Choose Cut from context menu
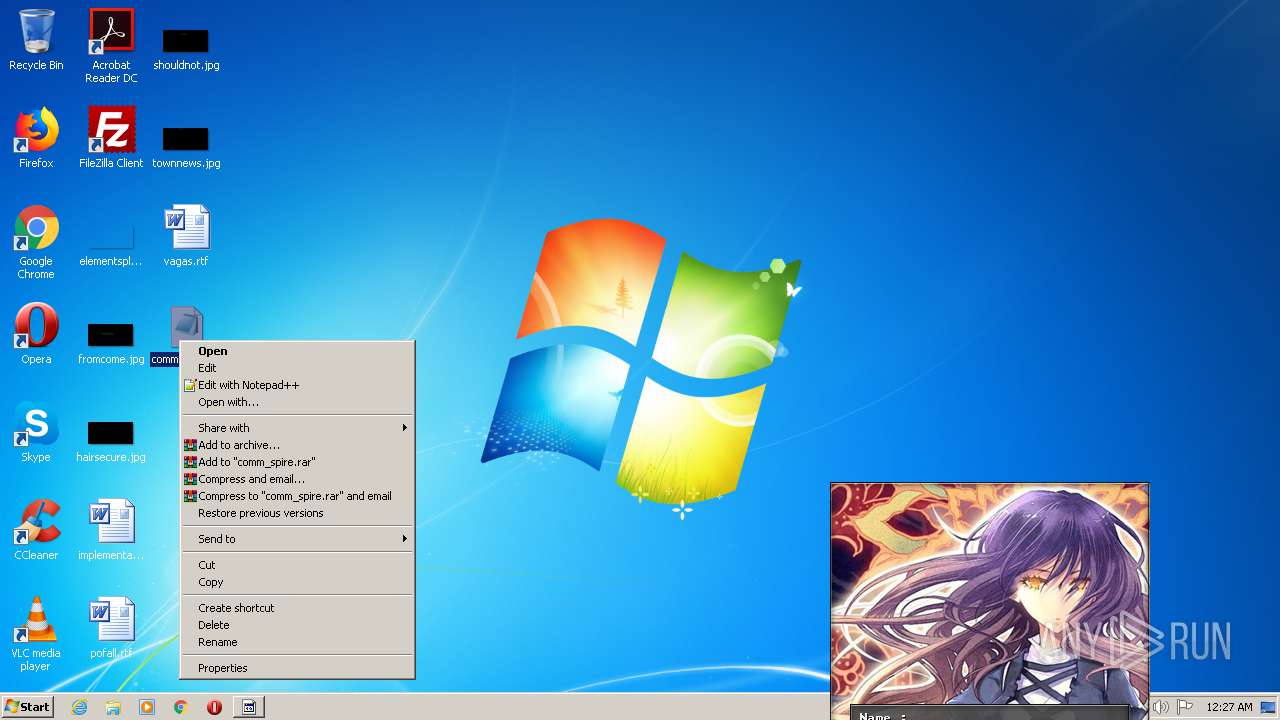Image resolution: width=1280 pixels, height=720 pixels. coord(297,565)
